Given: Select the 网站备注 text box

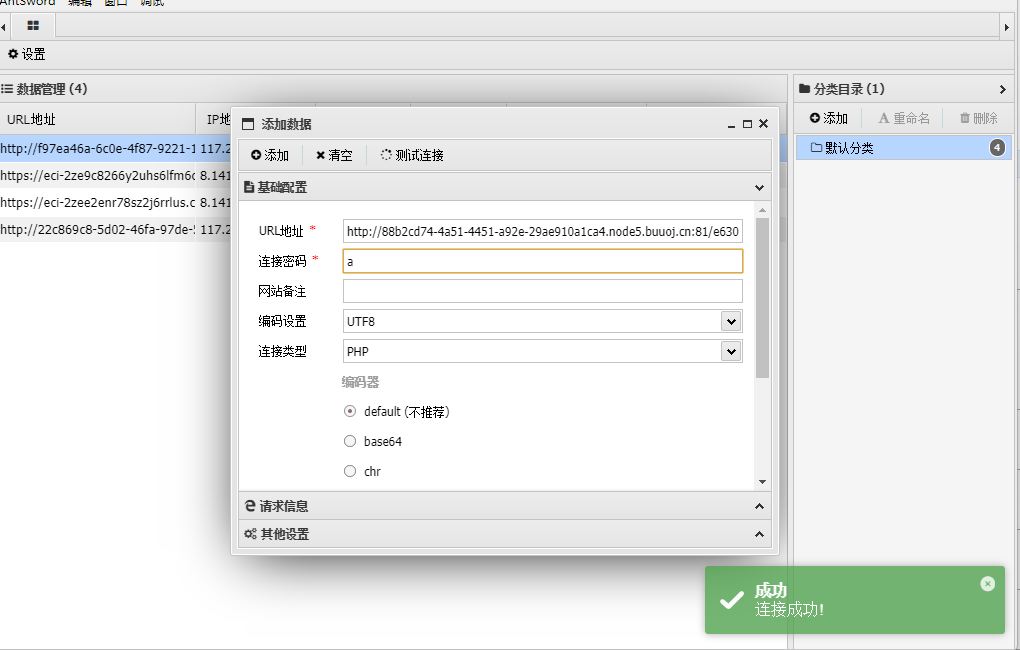Looking at the screenshot, I should point(543,291).
